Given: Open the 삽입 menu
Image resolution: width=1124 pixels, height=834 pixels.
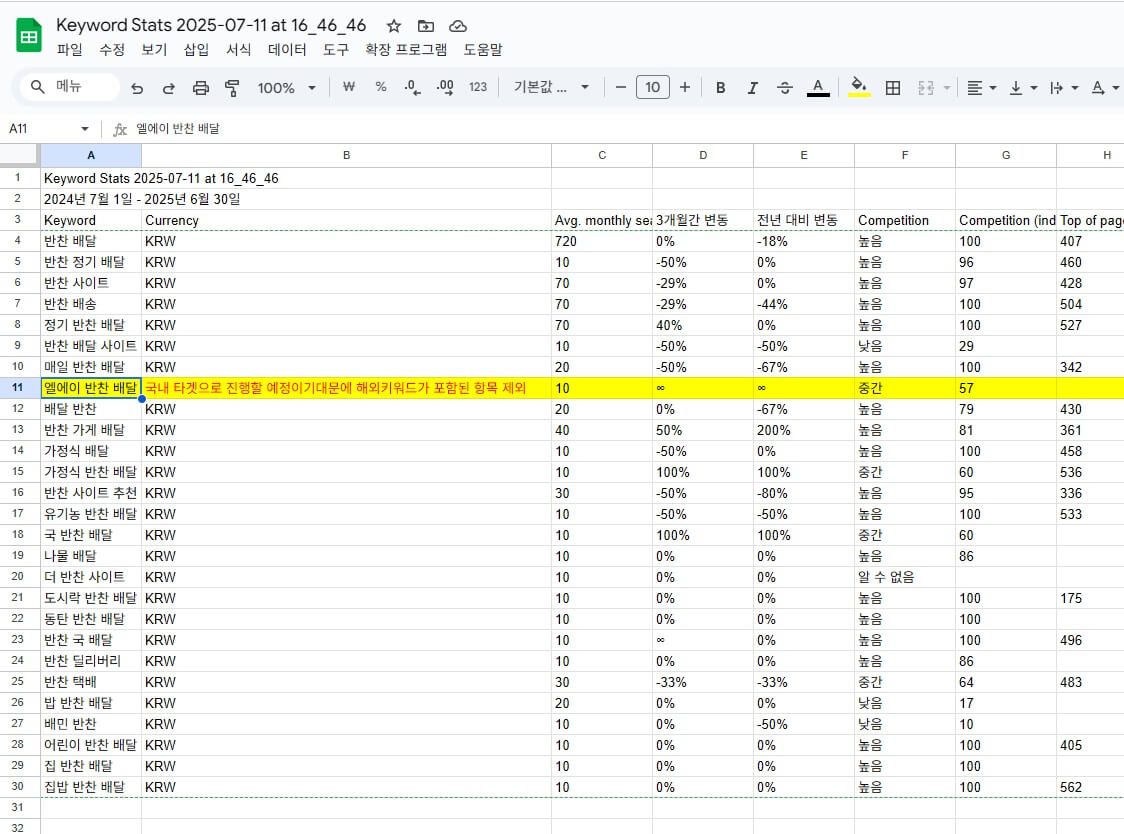Looking at the screenshot, I should [196, 49].
